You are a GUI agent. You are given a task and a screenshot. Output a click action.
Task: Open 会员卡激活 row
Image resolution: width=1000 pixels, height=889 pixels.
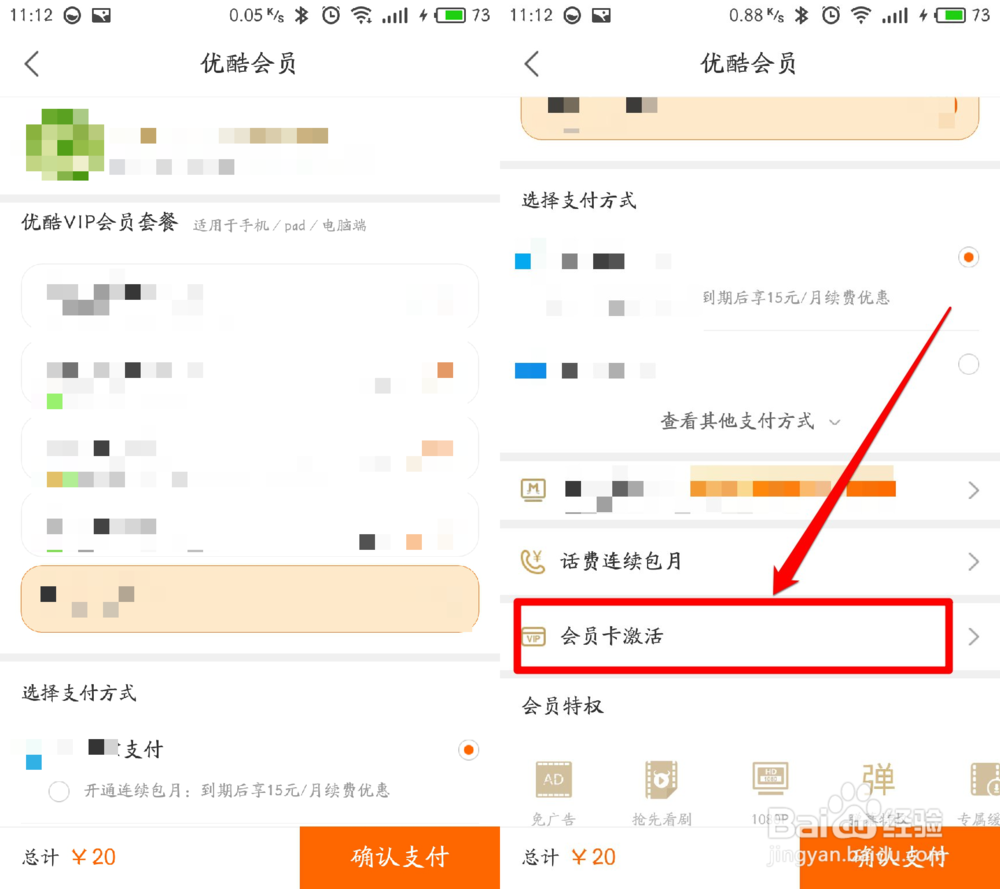point(750,636)
